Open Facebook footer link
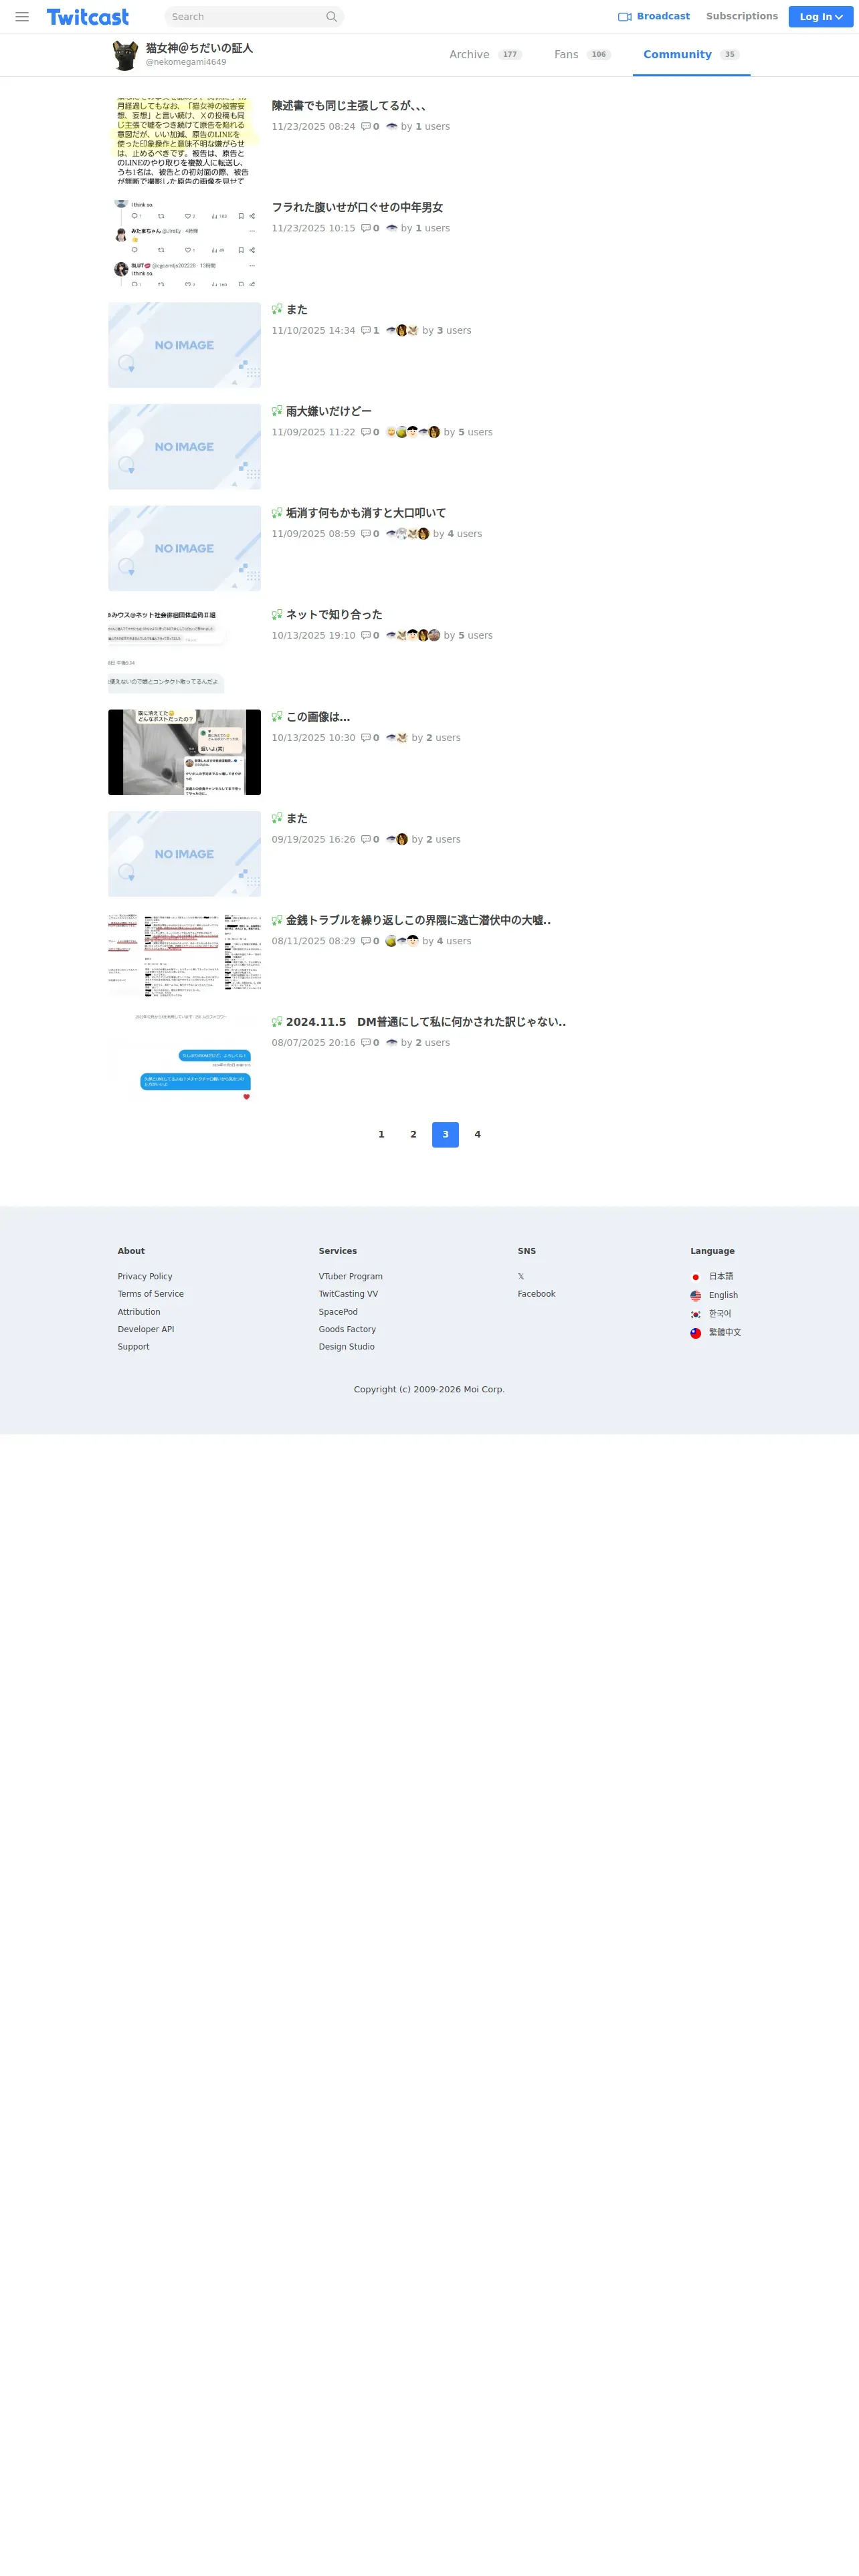The width and height of the screenshot is (859, 2576). [536, 1295]
